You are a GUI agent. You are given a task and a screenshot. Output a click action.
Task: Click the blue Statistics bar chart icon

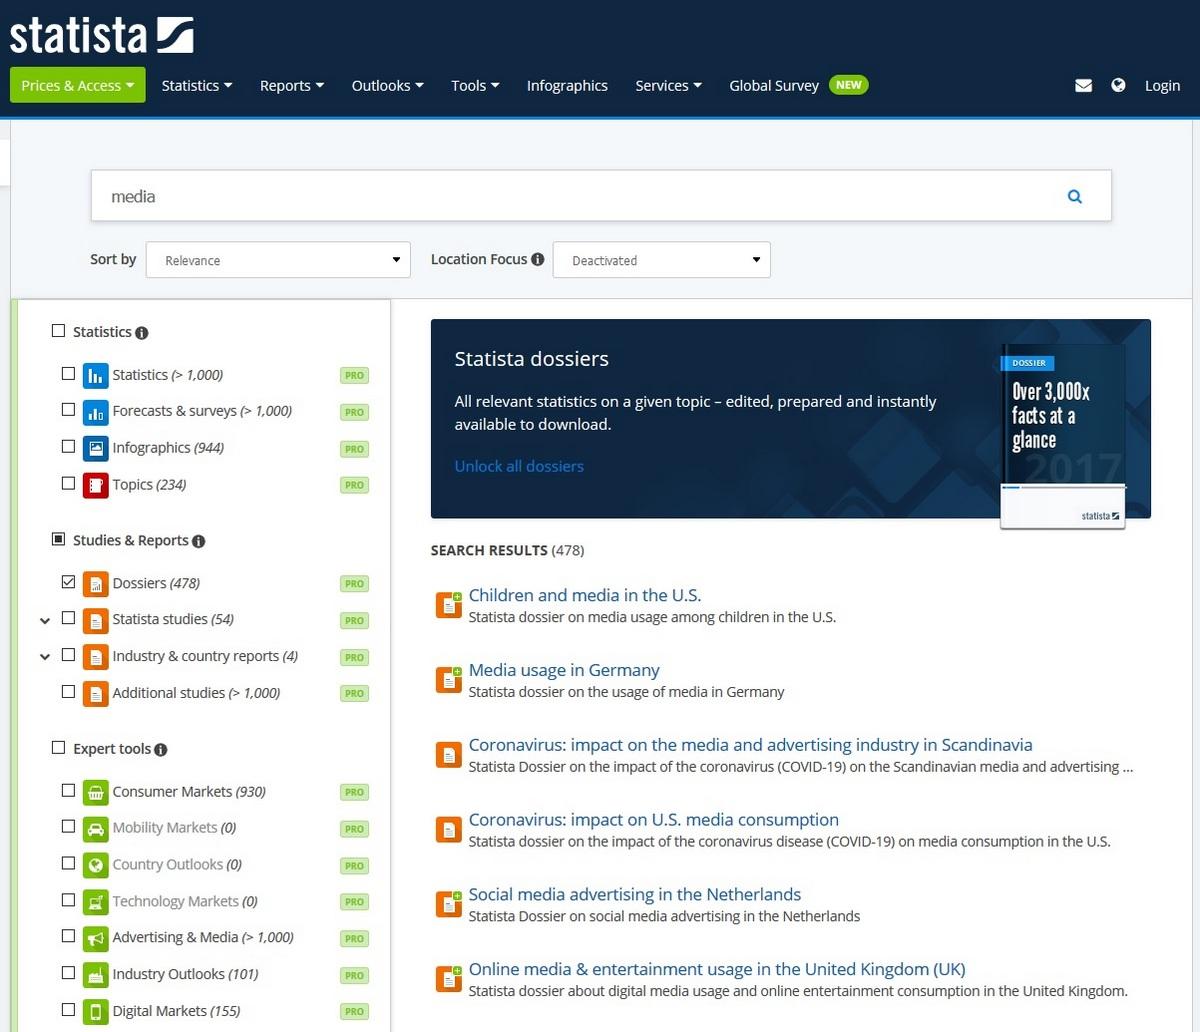point(95,376)
